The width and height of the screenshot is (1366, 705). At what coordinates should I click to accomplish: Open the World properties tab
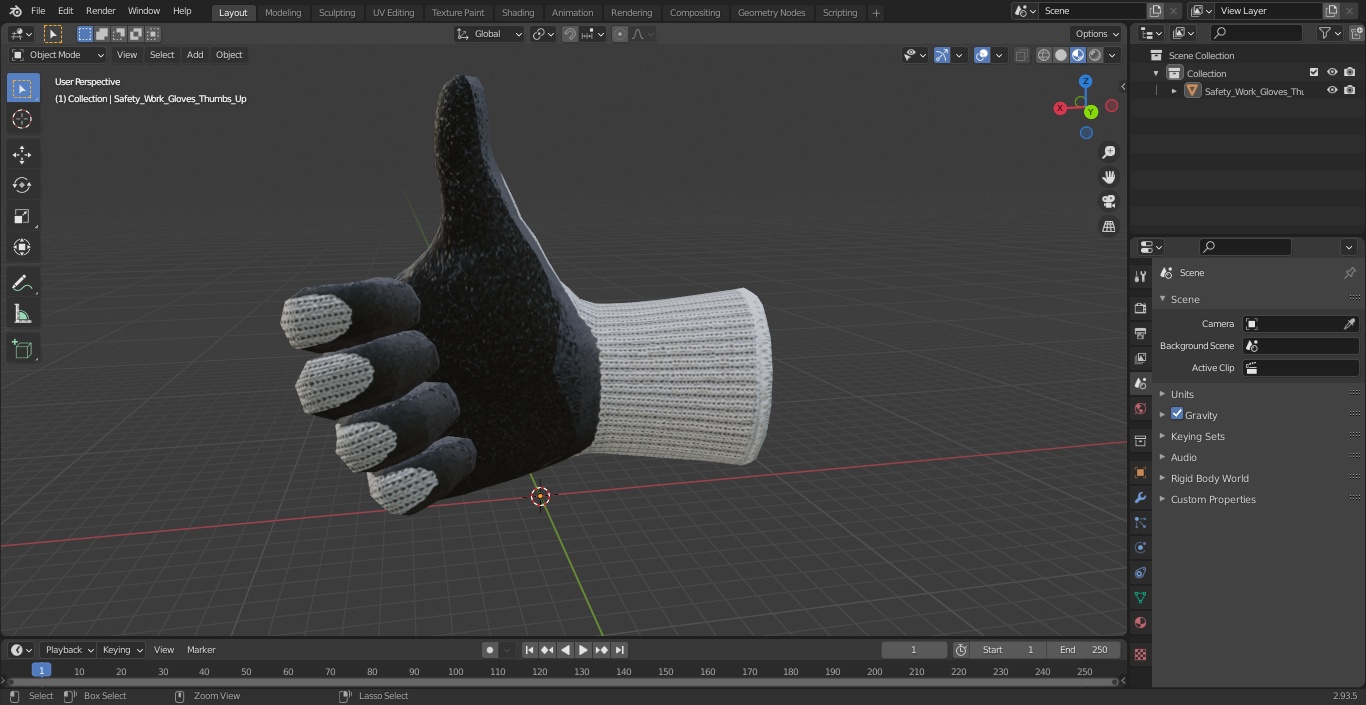tap(1140, 408)
